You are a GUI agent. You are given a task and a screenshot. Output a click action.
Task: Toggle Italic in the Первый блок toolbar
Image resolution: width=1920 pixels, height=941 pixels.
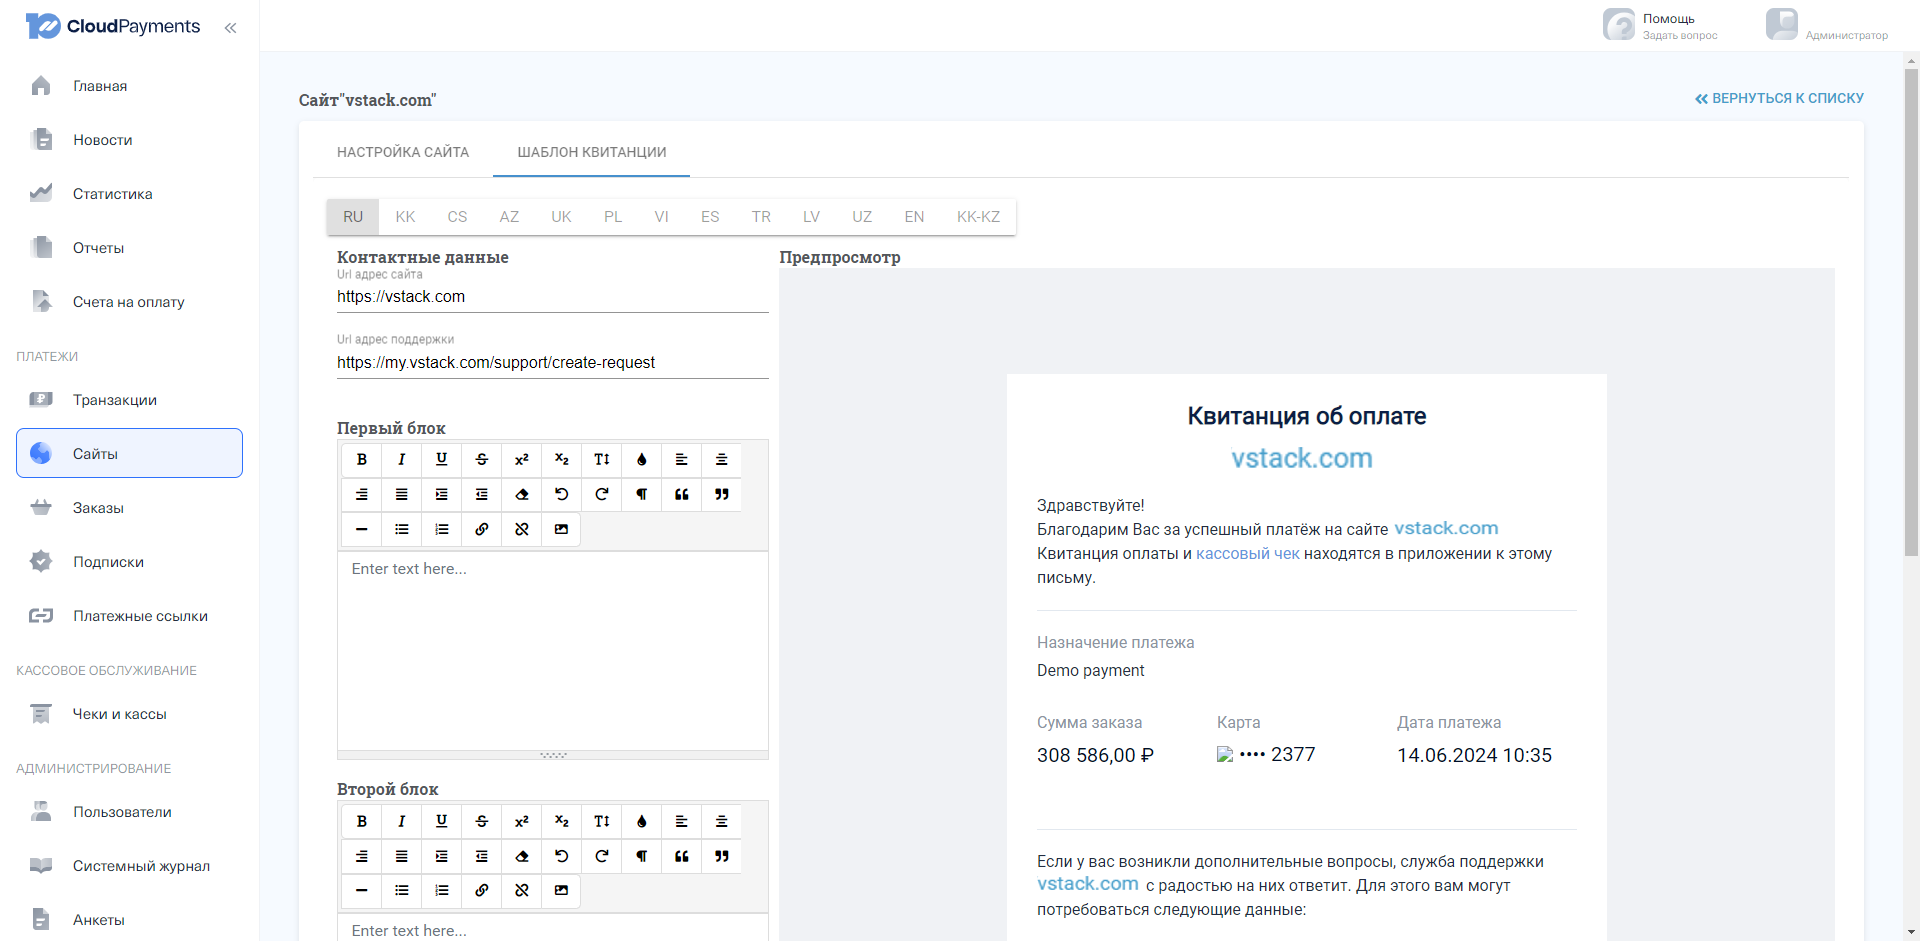[402, 459]
